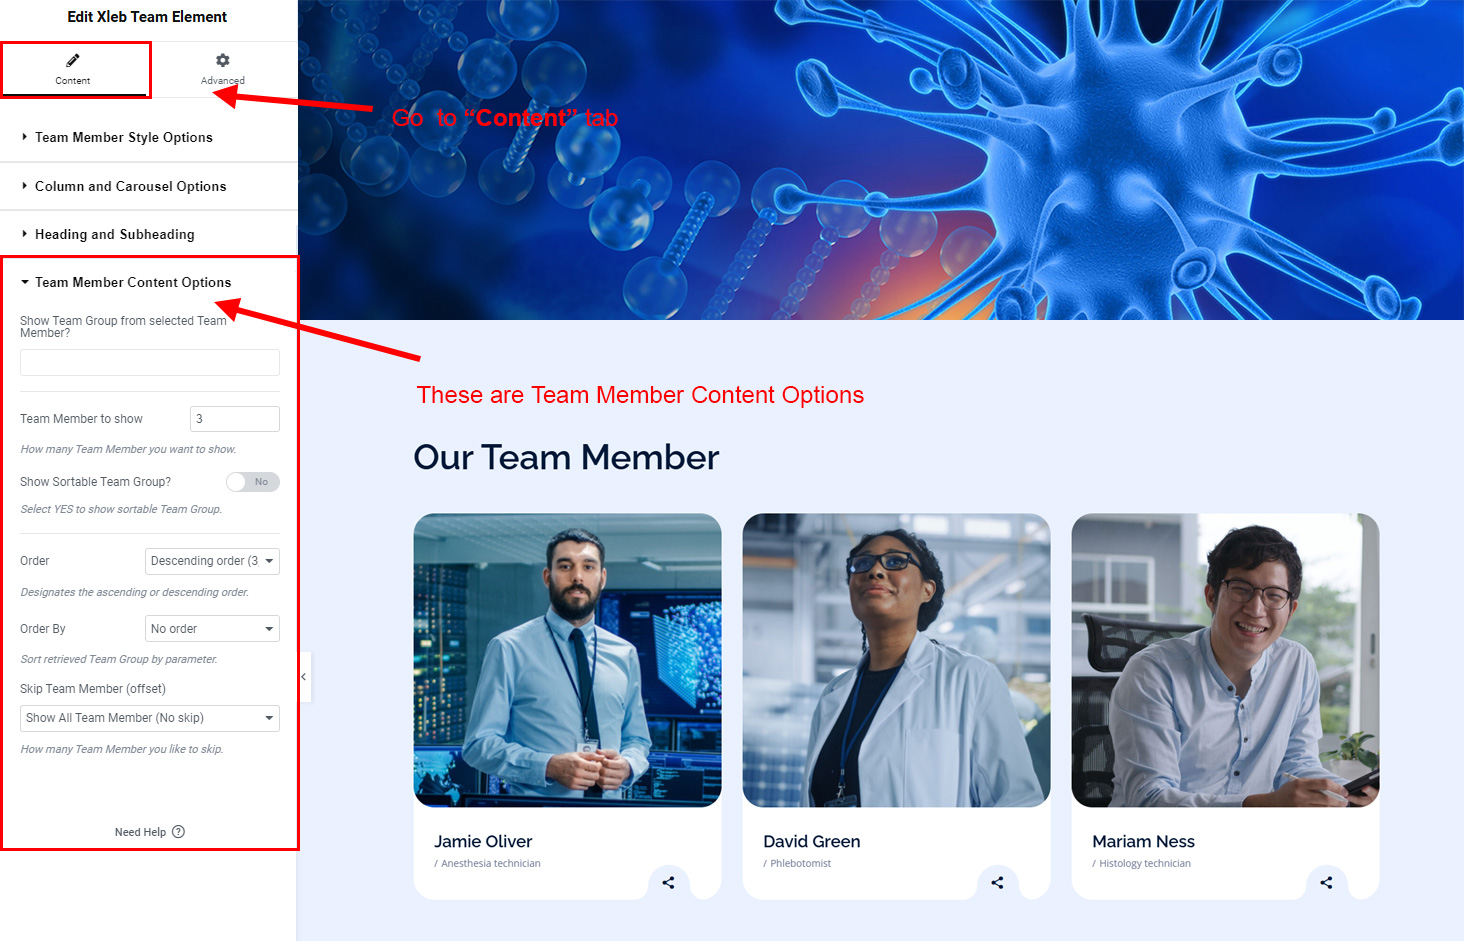Click the Content tab pencil icon
This screenshot has width=1464, height=941.
click(x=73, y=61)
